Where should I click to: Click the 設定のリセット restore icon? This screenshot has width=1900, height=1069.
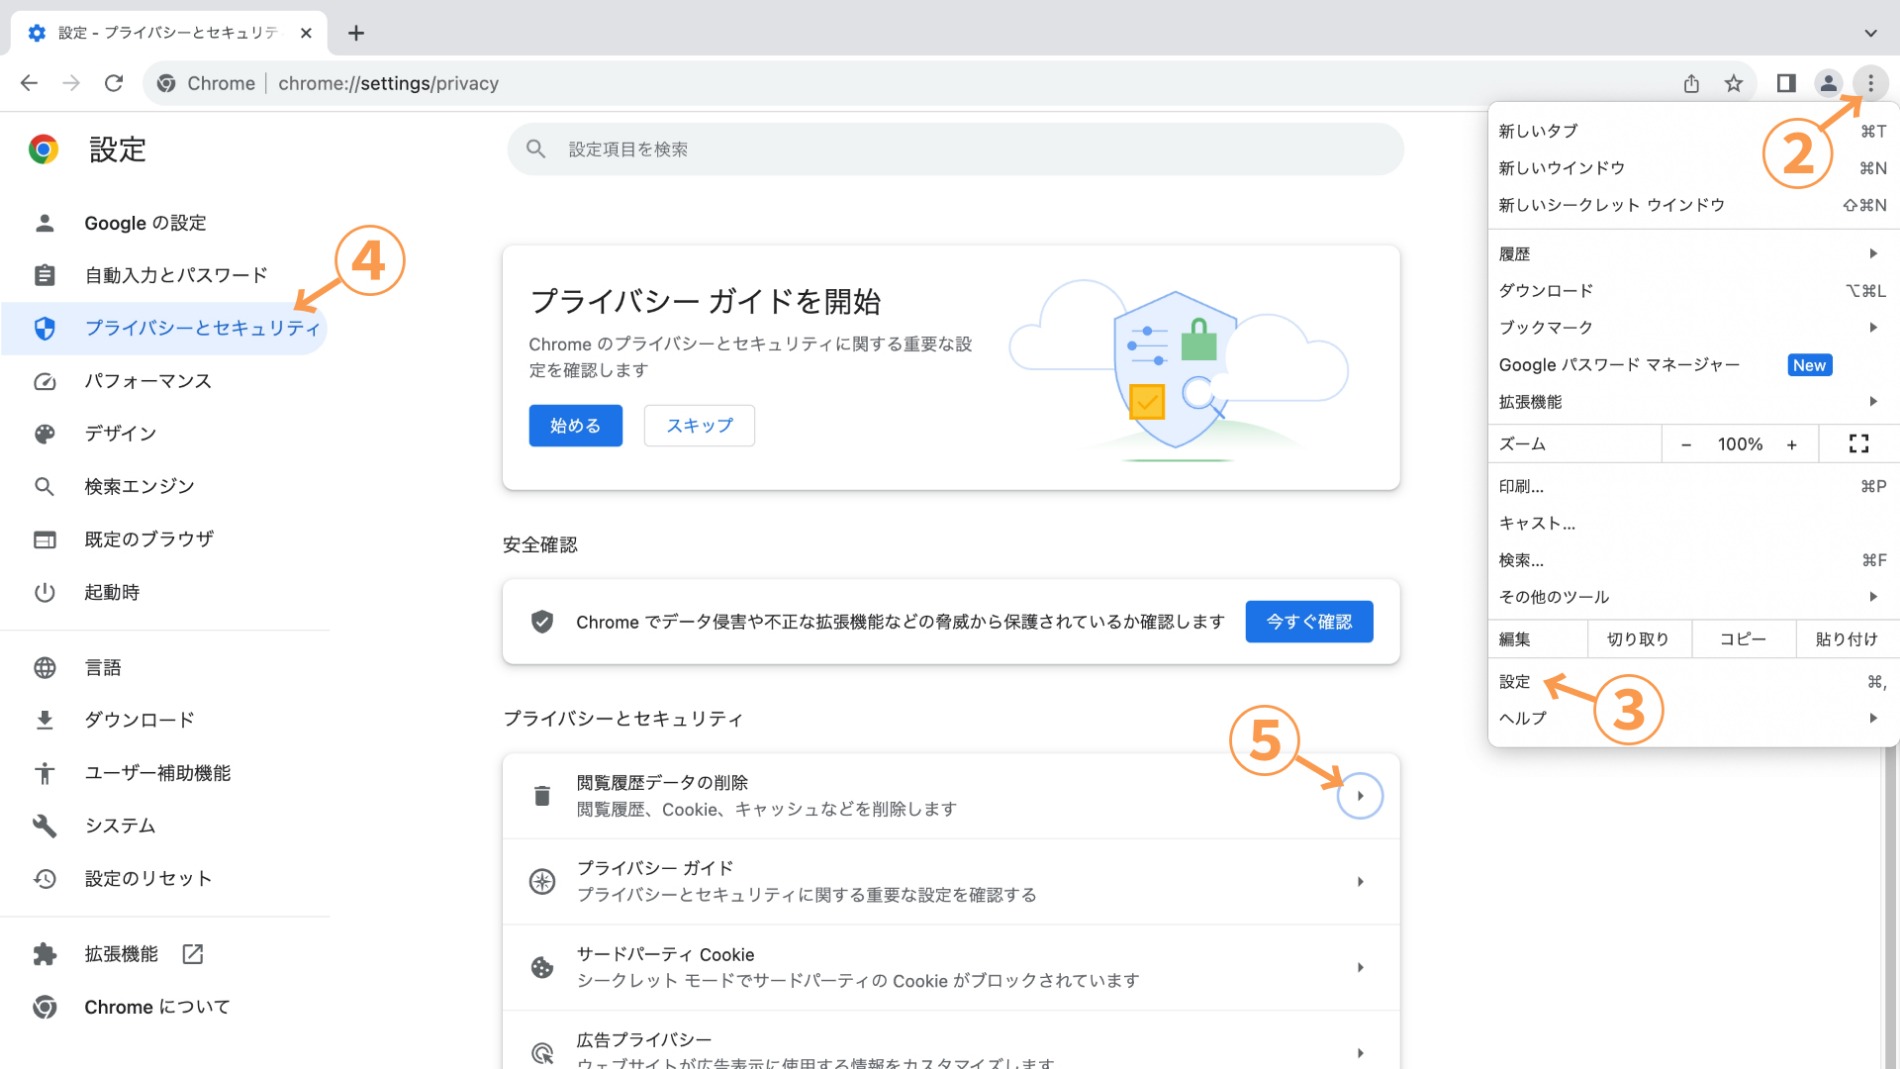pos(44,878)
